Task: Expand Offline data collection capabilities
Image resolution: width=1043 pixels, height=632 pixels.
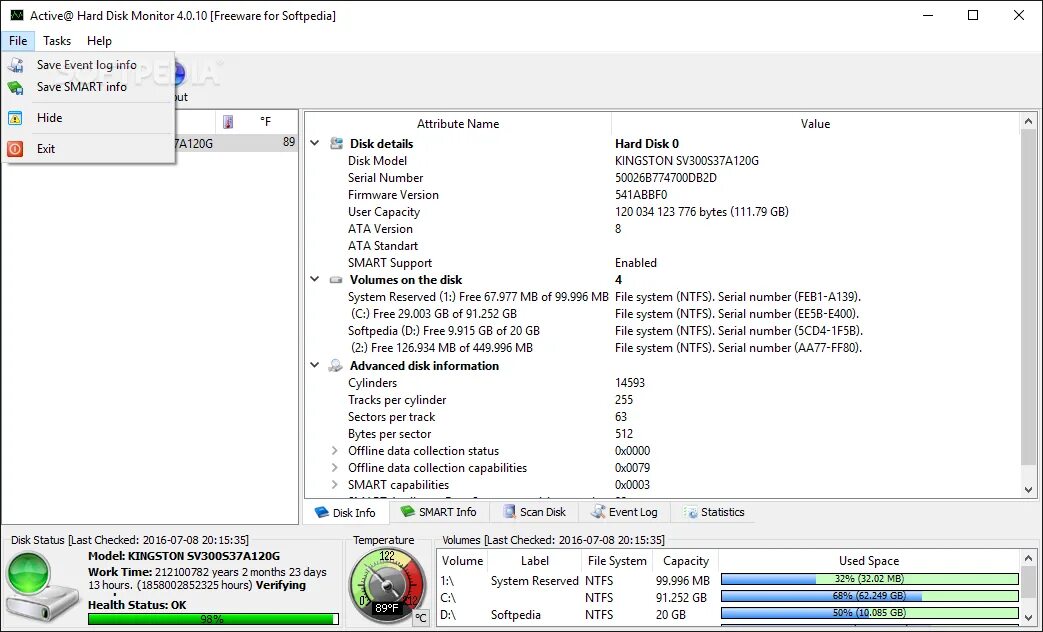Action: (x=335, y=468)
